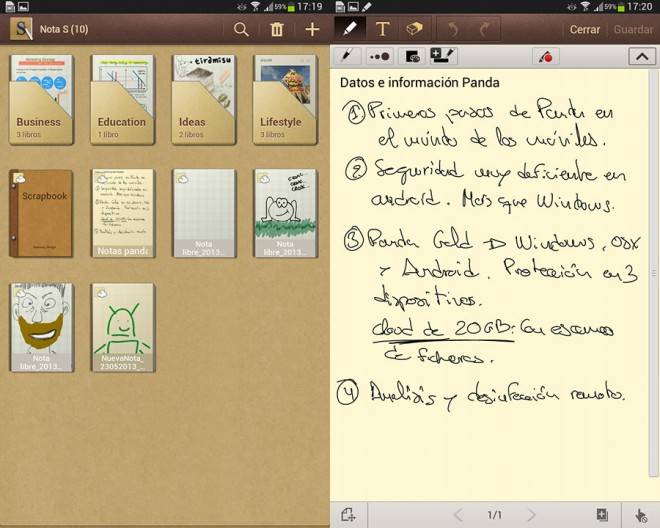Screen dimensions: 660x528
Task: Select the Text input mode (T)
Action: pyautogui.click(x=382, y=29)
